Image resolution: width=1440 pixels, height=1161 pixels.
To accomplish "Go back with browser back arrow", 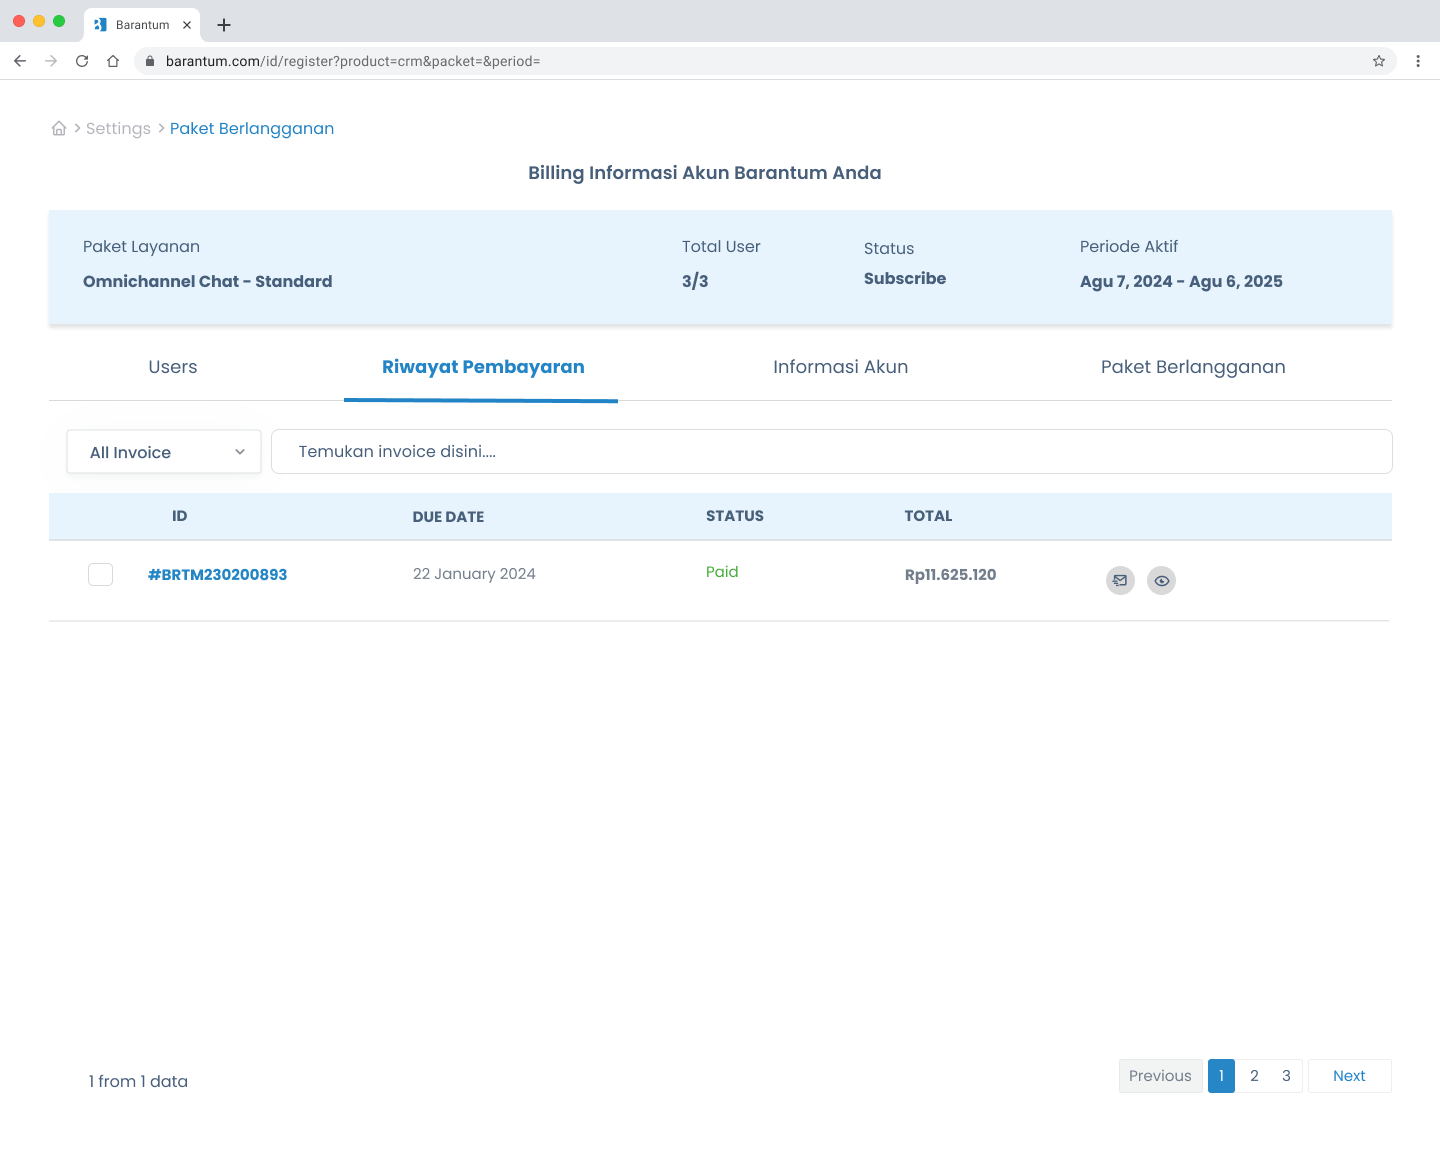I will (20, 61).
